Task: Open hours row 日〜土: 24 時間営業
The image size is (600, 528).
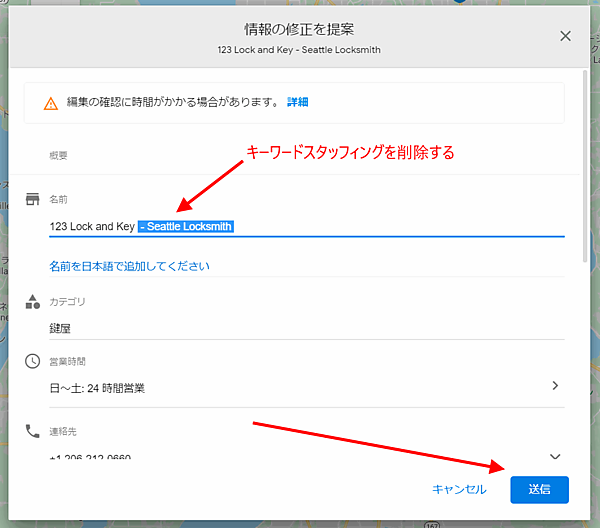Action: coord(307,388)
